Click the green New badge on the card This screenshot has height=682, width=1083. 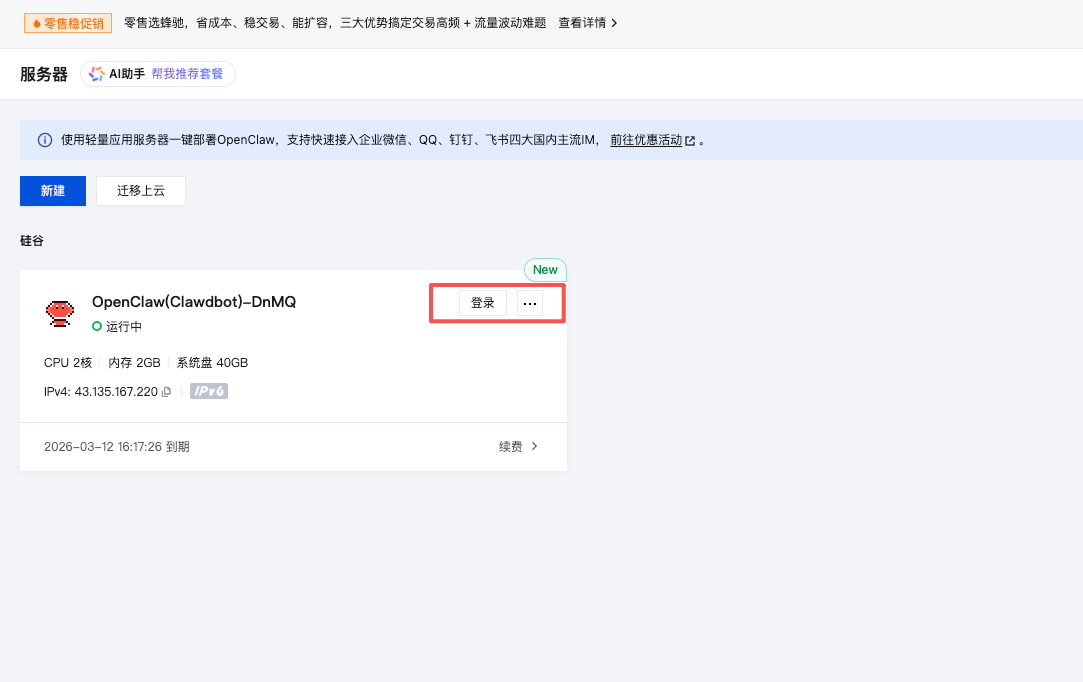pyautogui.click(x=545, y=270)
